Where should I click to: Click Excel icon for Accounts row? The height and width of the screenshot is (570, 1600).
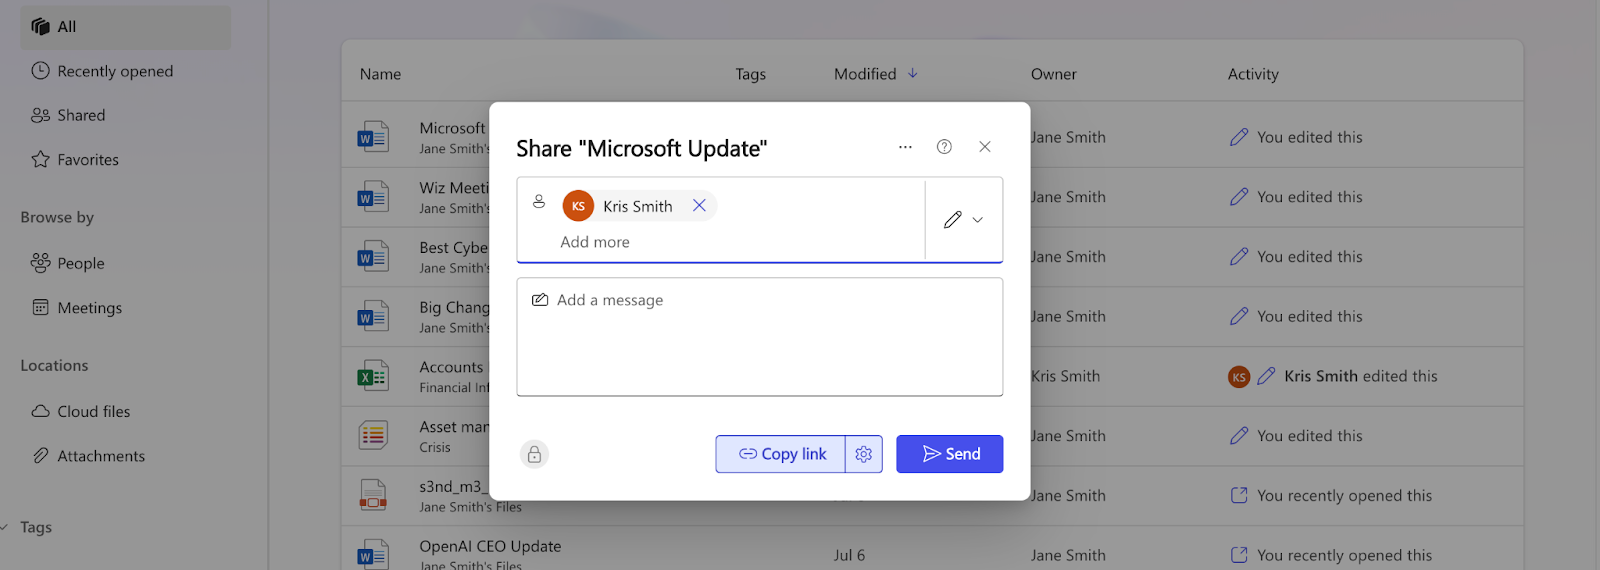[373, 376]
